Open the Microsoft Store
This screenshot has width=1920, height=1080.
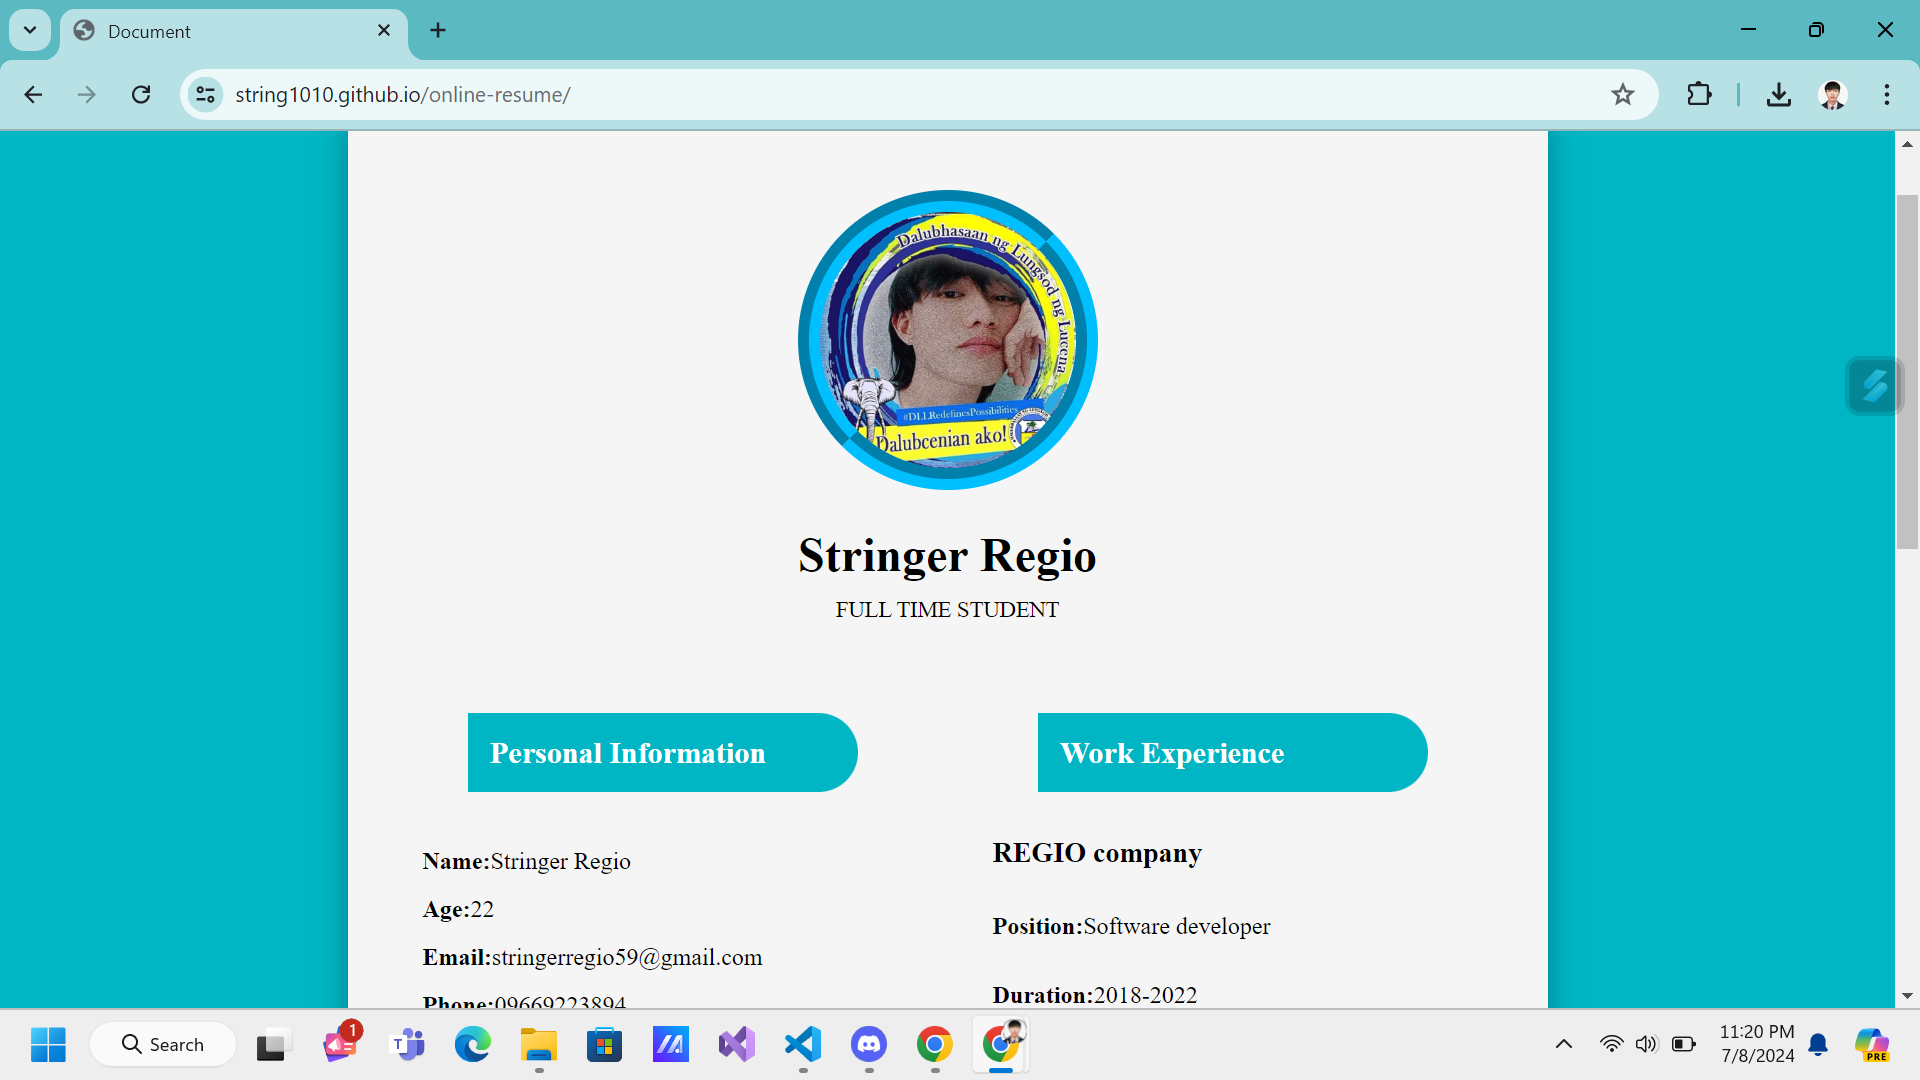pyautogui.click(x=604, y=1044)
